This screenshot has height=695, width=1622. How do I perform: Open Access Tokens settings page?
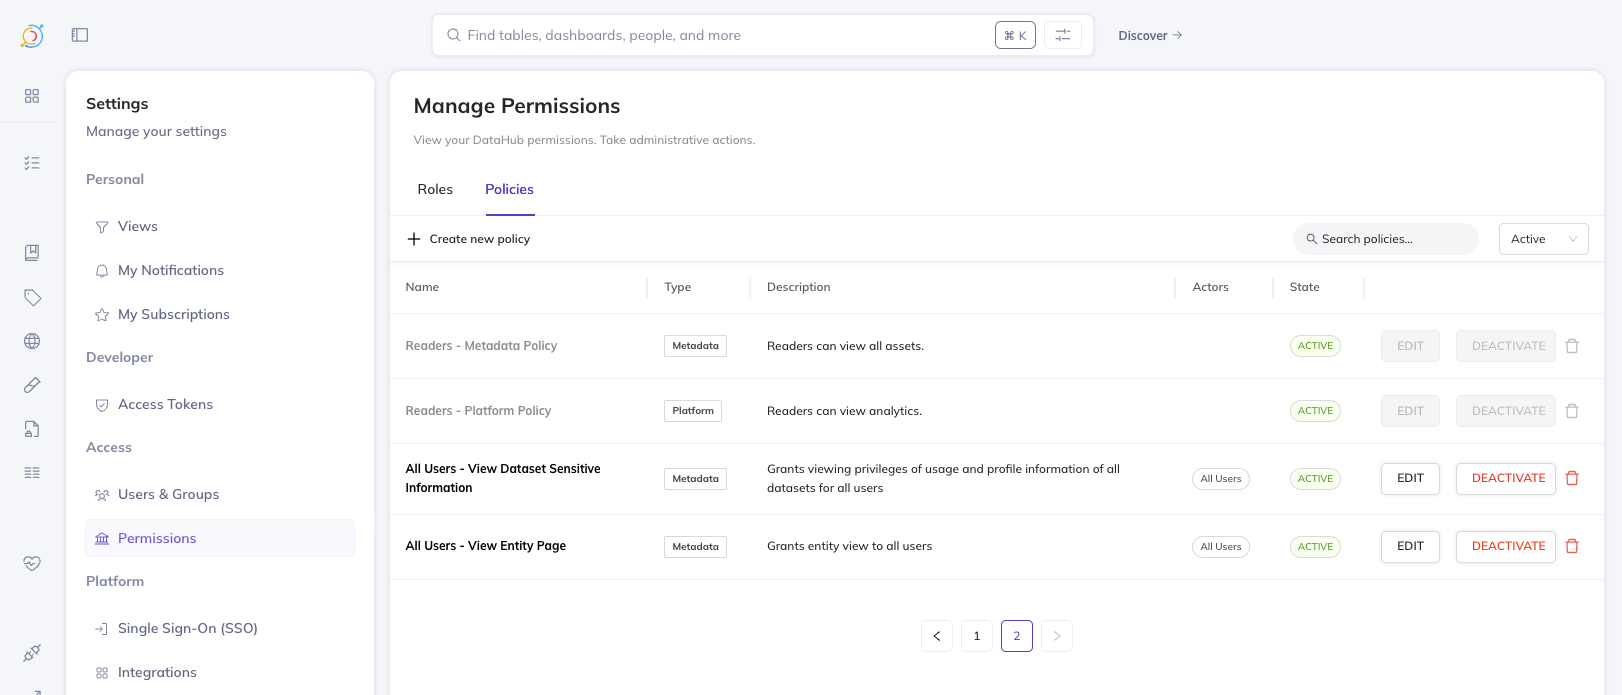(165, 404)
